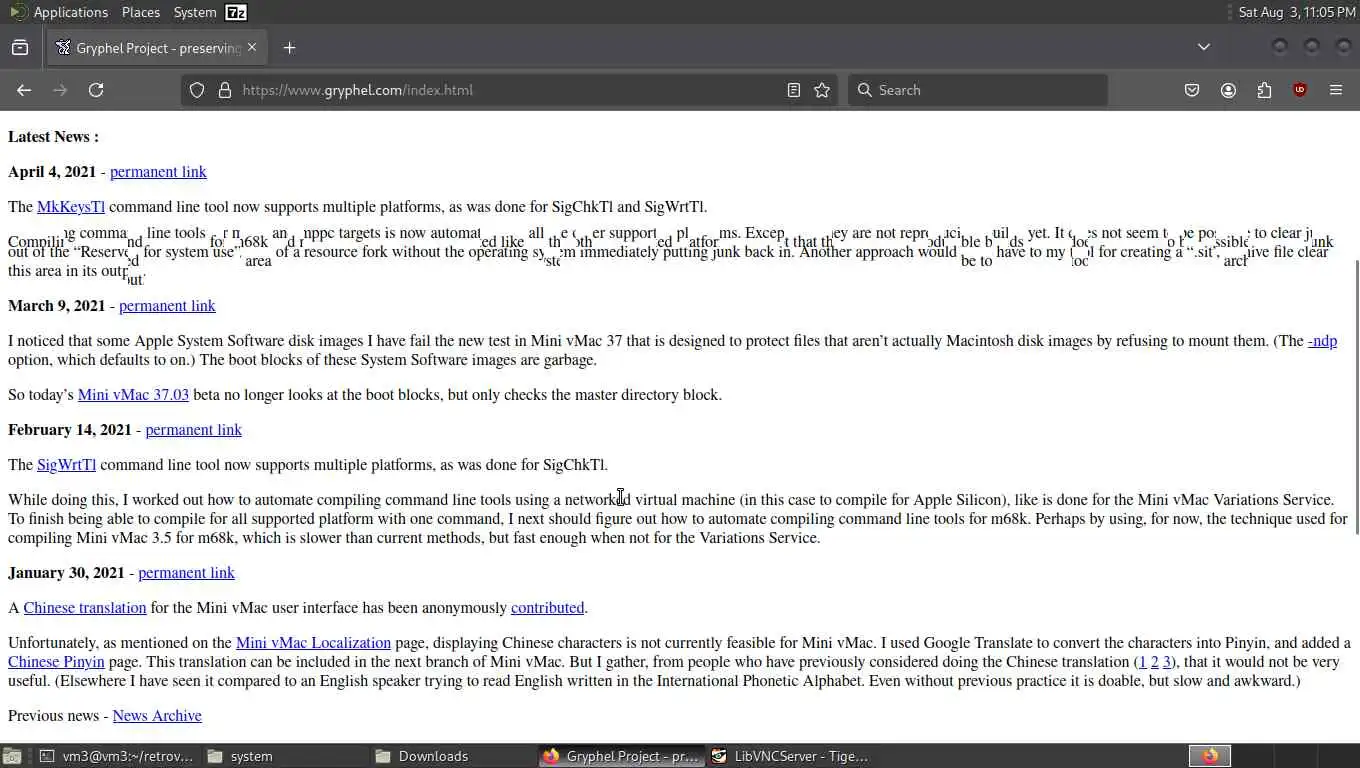The height and width of the screenshot is (768, 1360).
Task: Open the Chinese translation link
Action: tap(85, 608)
